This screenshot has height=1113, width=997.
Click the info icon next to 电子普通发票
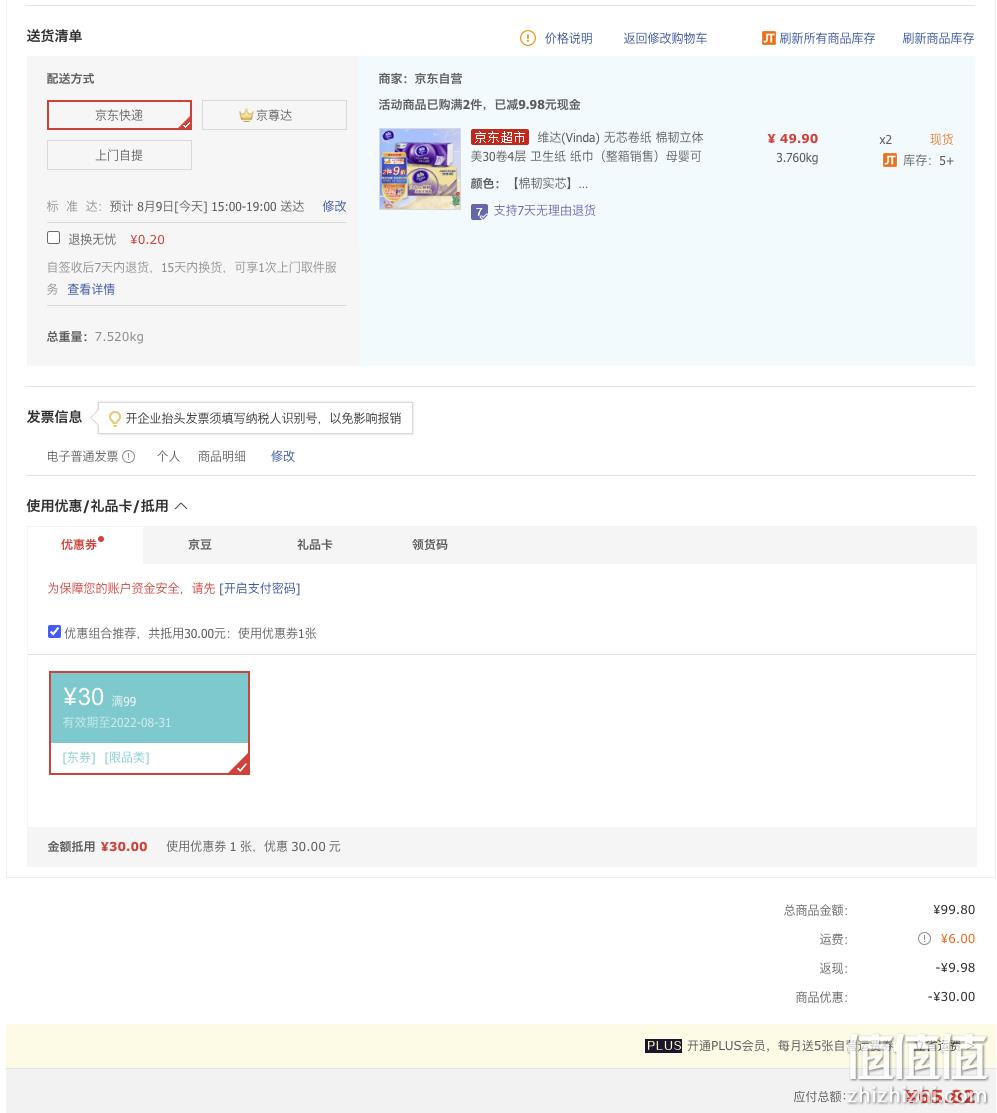tap(128, 456)
